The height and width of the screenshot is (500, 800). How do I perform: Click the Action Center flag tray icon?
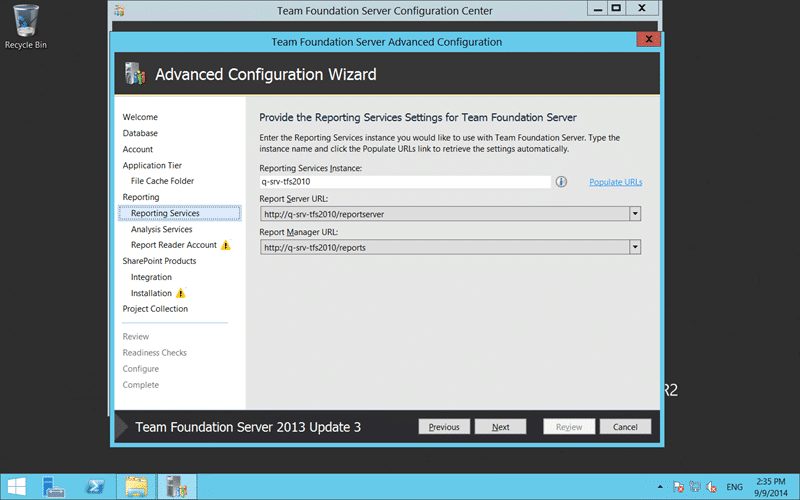[678, 487]
